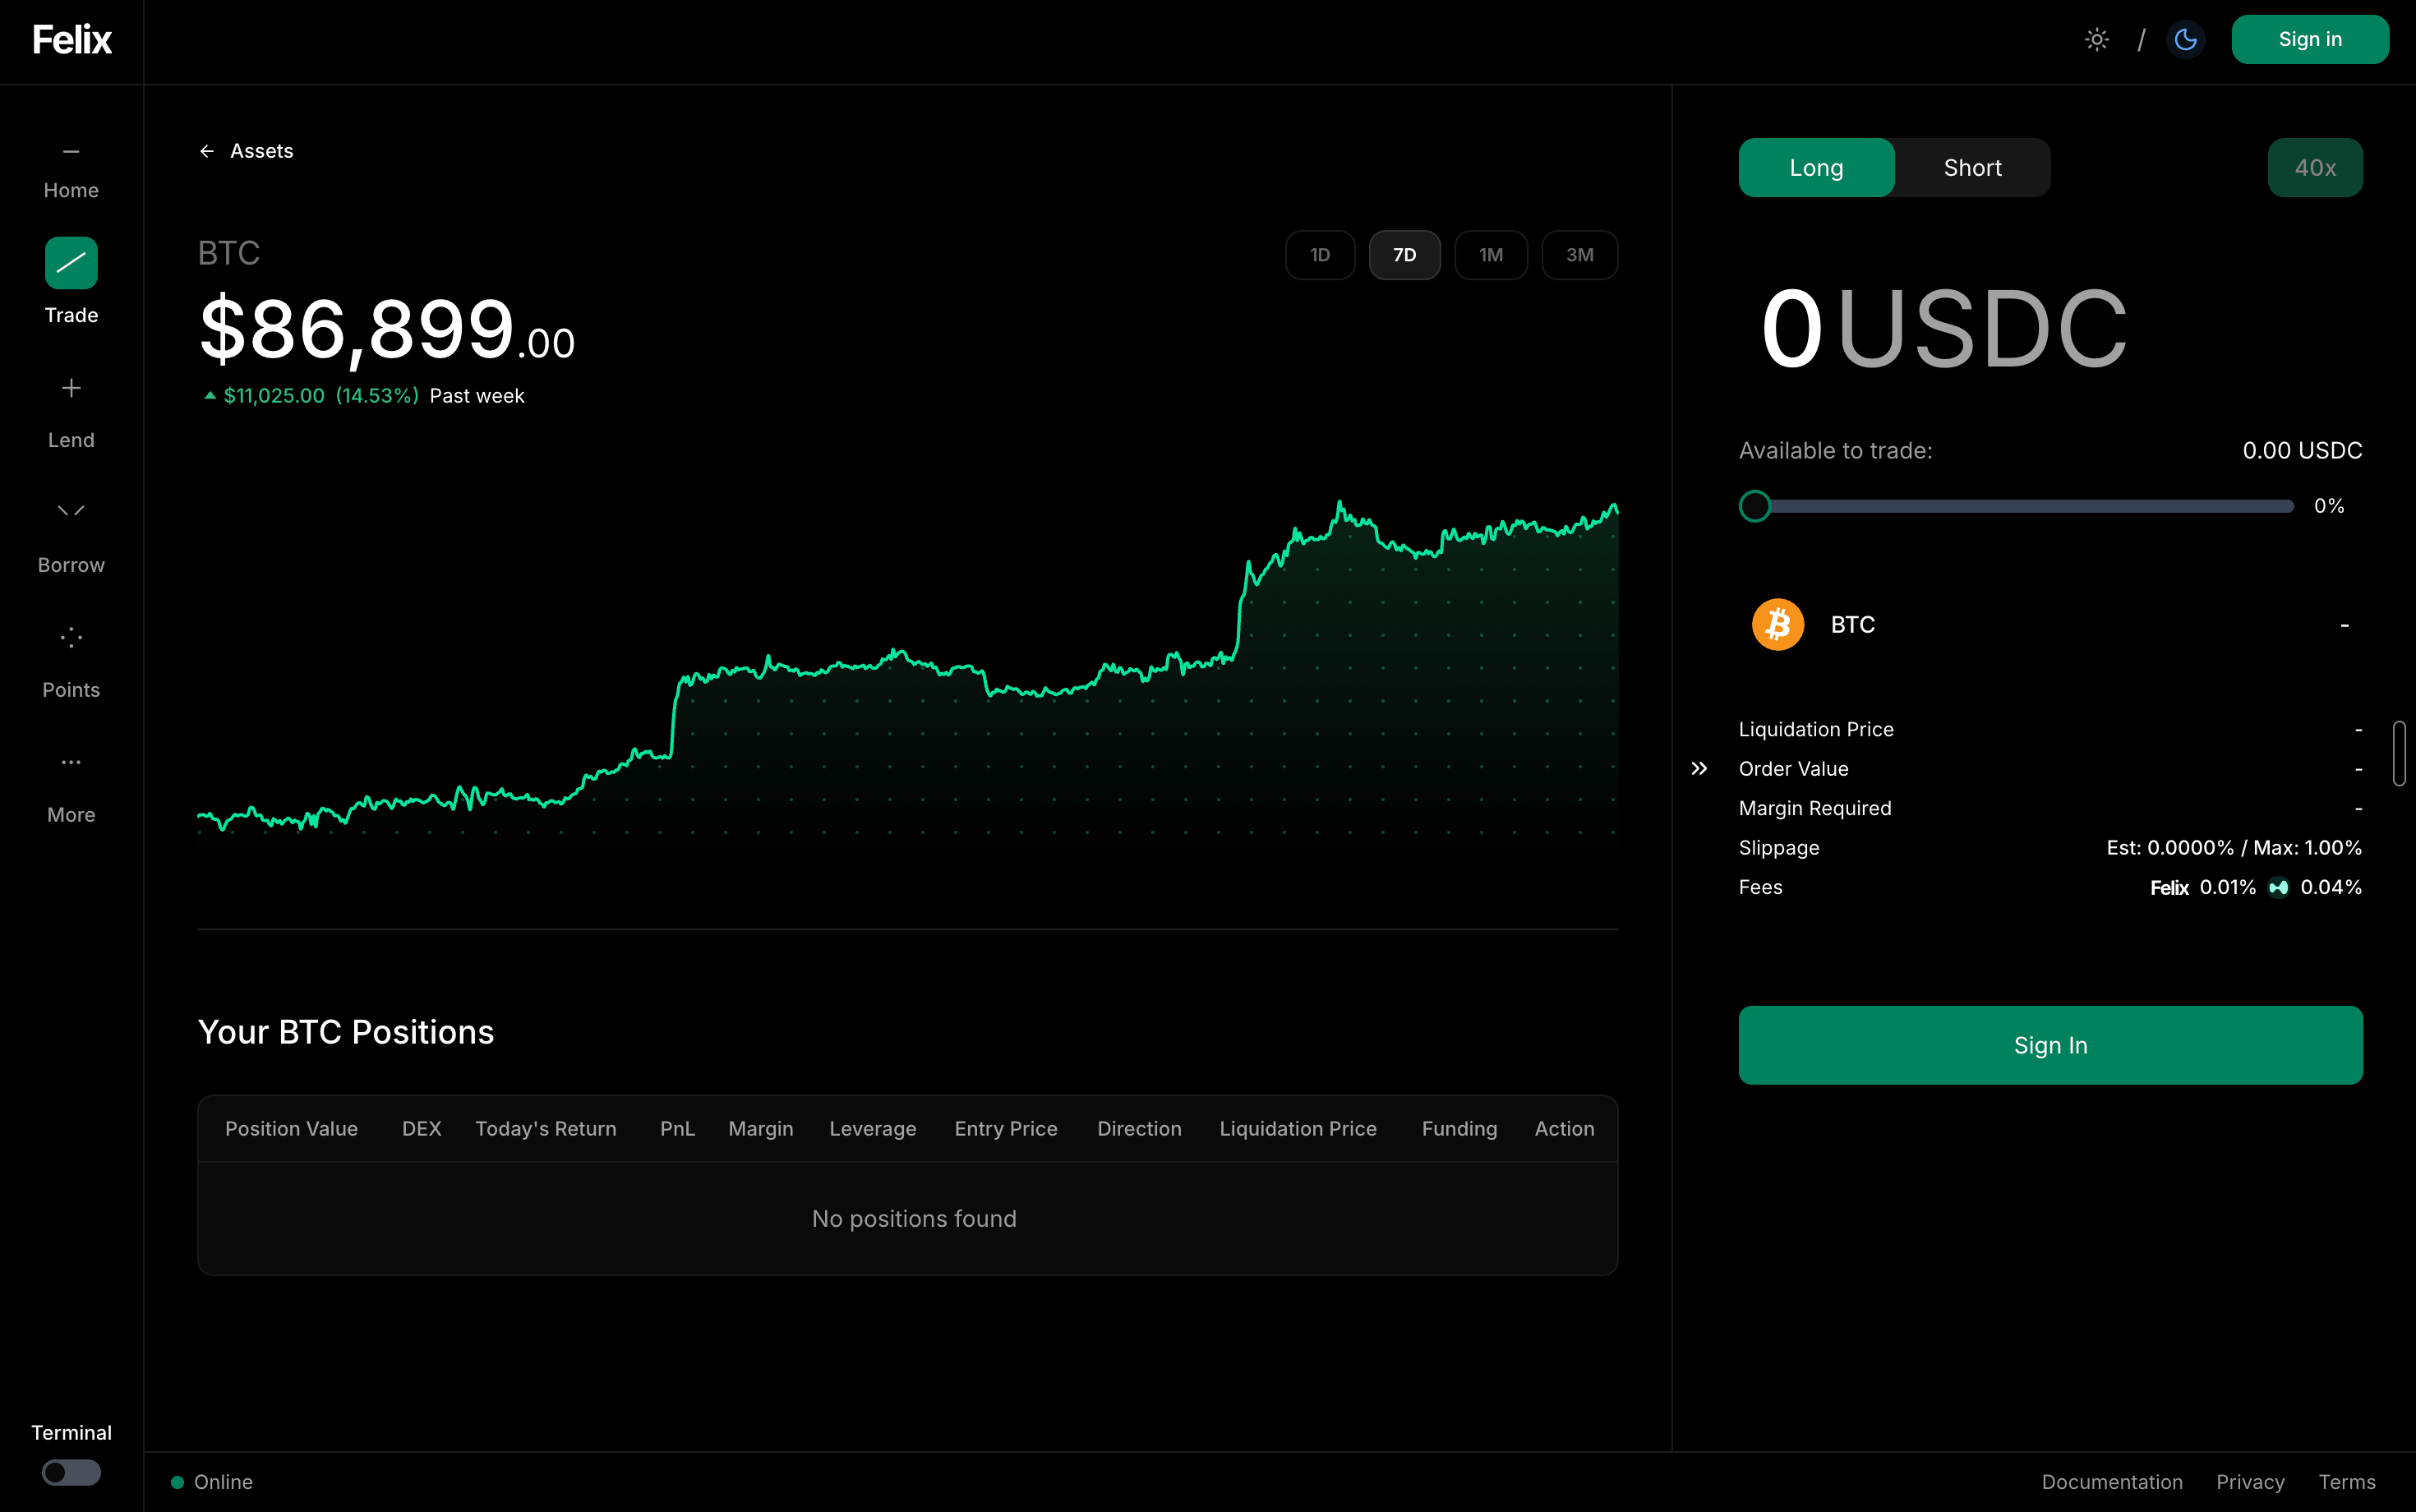
Task: Switch chart to 3M range
Action: [x=1579, y=255]
